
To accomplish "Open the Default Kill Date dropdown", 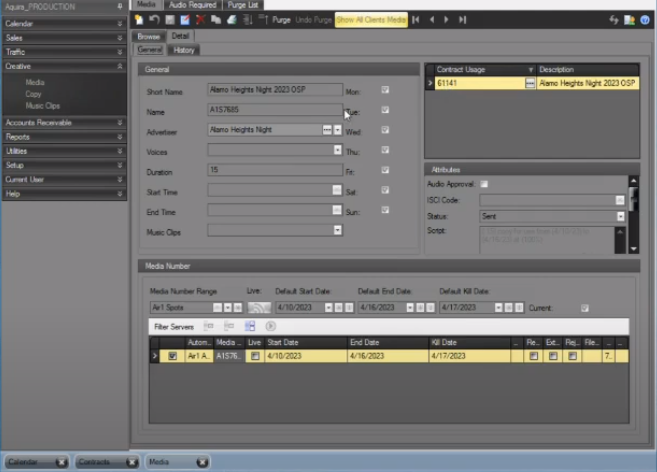I will (x=498, y=308).
